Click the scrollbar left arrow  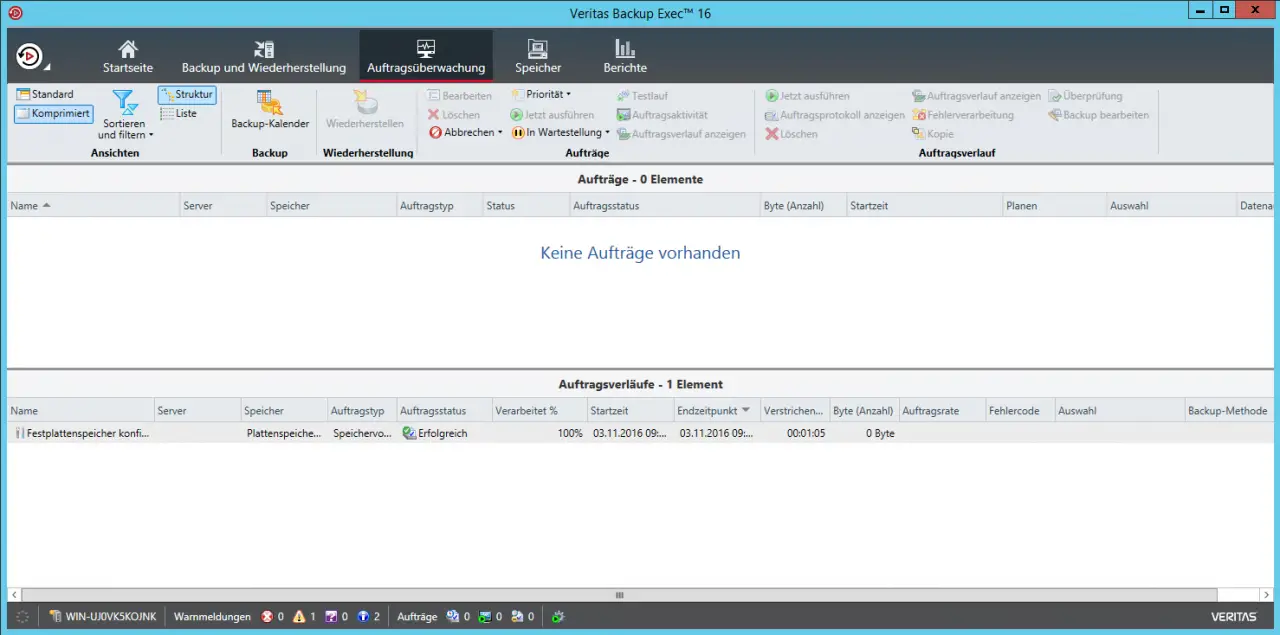14,595
